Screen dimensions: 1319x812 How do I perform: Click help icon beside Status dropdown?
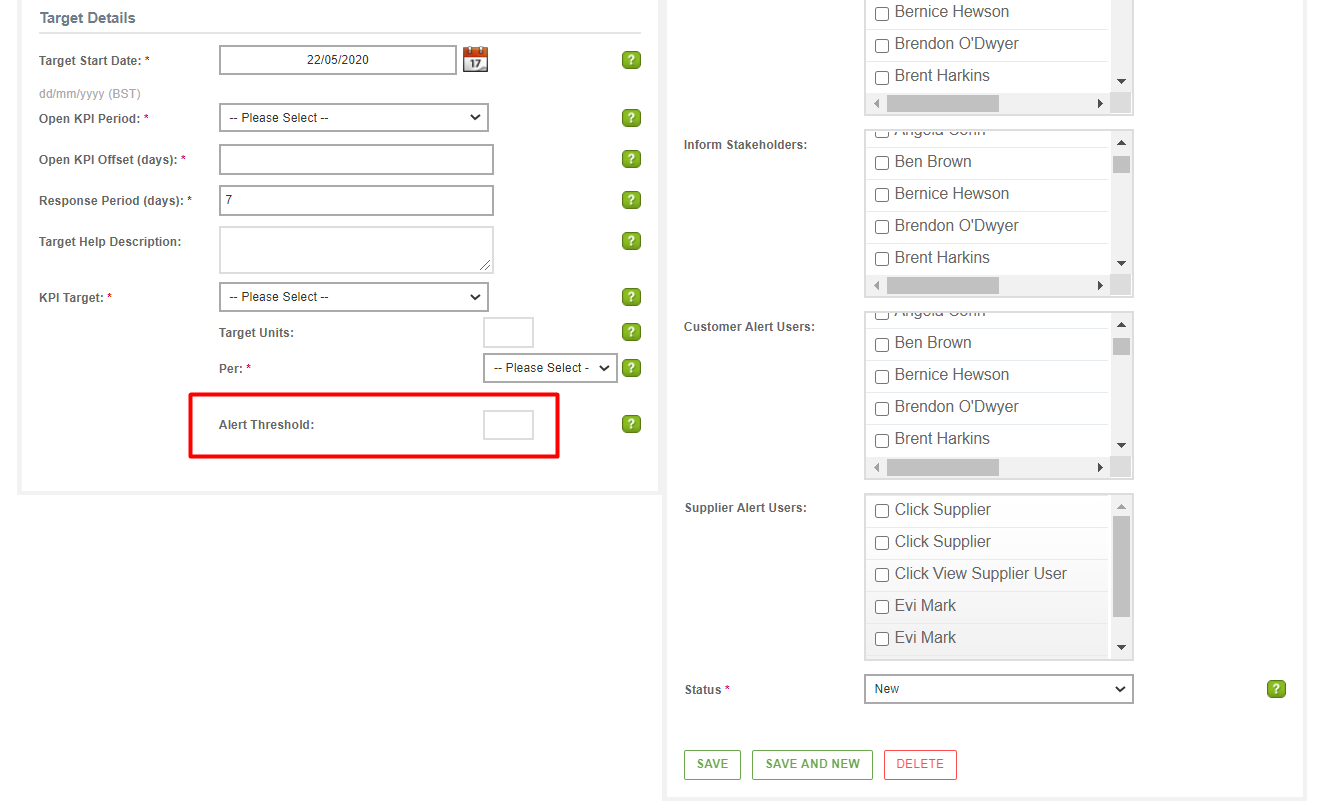click(1275, 689)
